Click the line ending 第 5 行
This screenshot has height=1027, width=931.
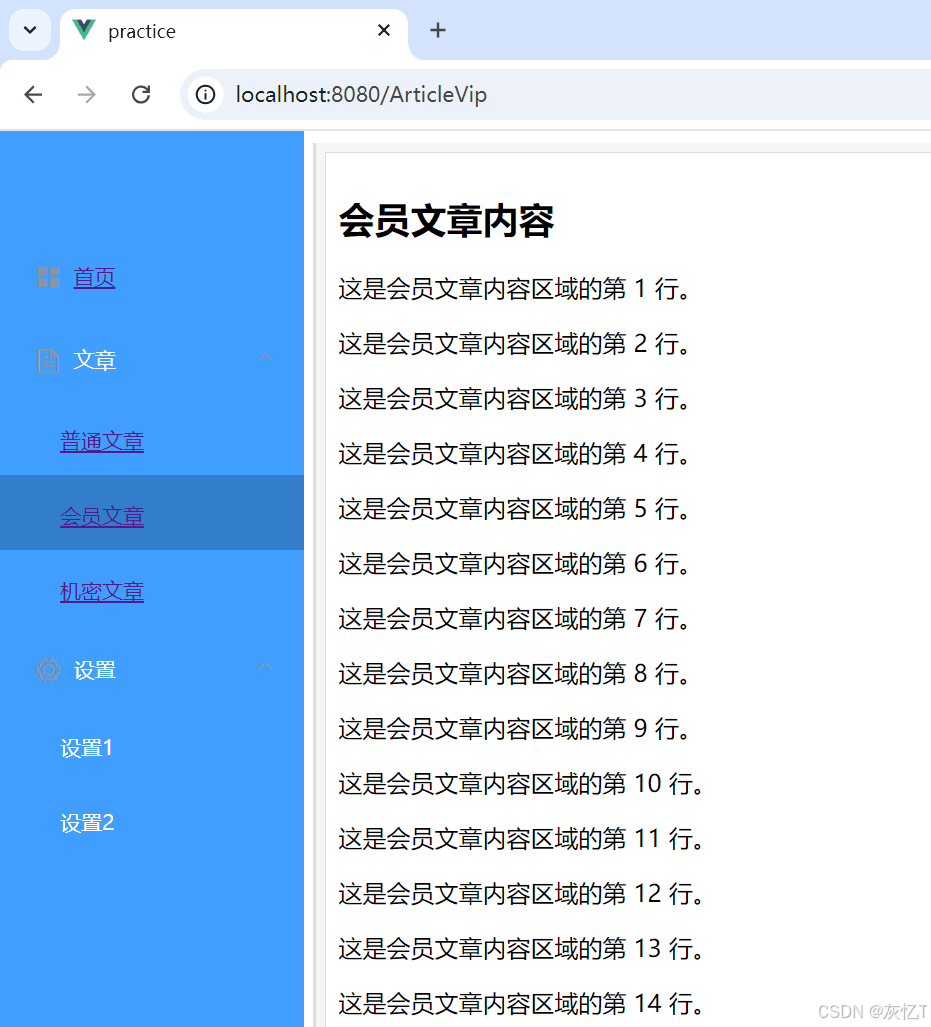514,509
